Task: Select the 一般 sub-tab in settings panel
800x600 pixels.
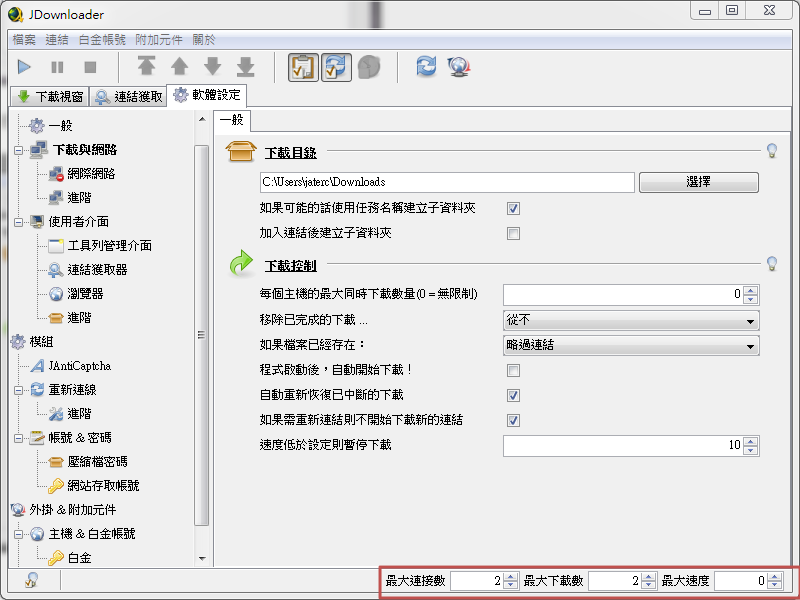Action: [x=232, y=120]
